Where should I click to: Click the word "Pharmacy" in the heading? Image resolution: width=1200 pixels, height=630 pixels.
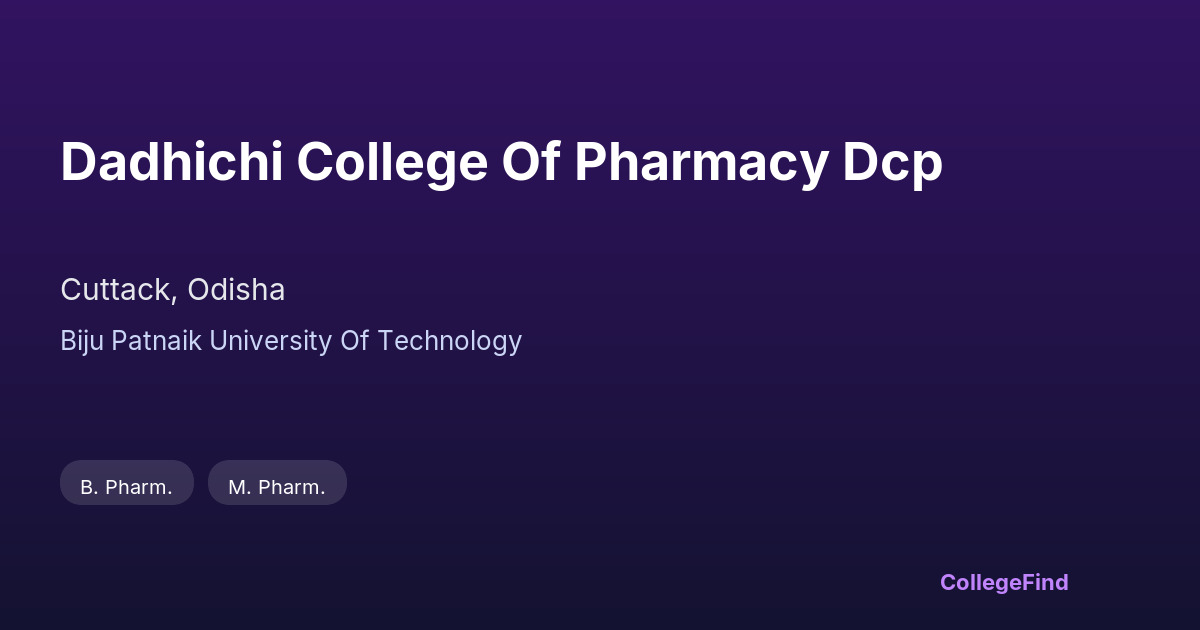[701, 162]
